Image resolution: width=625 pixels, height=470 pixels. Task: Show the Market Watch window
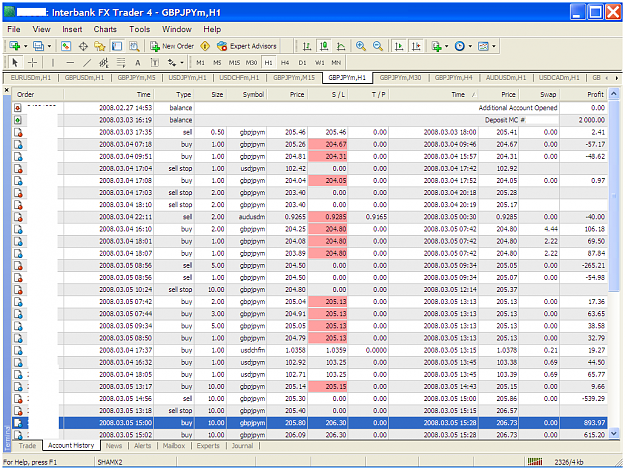[66, 46]
